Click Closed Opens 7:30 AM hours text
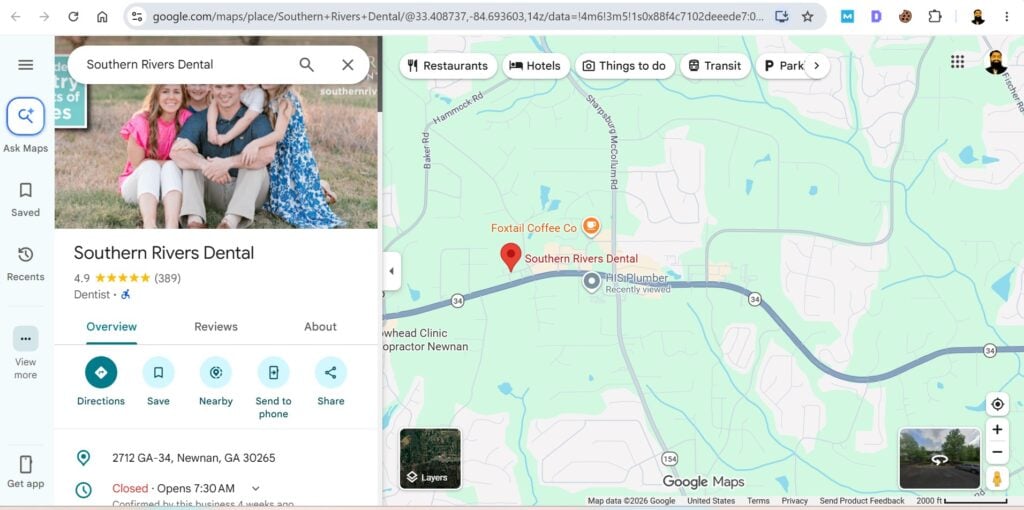Image resolution: width=1024 pixels, height=510 pixels. [x=173, y=488]
